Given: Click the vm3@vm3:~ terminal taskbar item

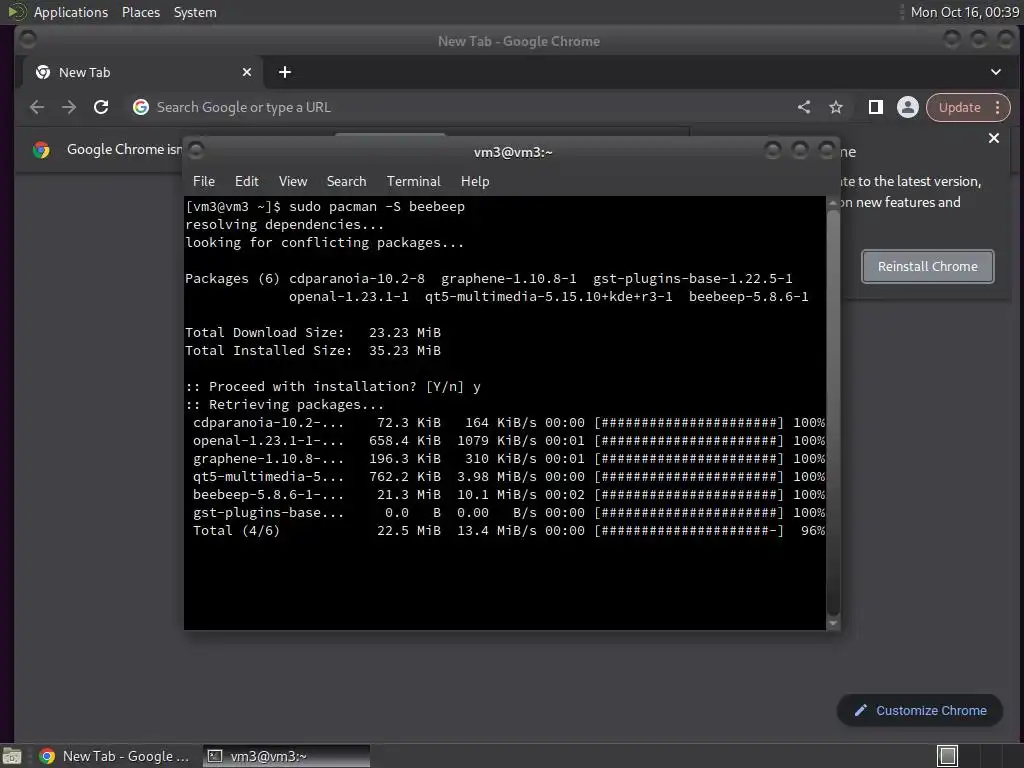Looking at the screenshot, I should click(x=286, y=756).
